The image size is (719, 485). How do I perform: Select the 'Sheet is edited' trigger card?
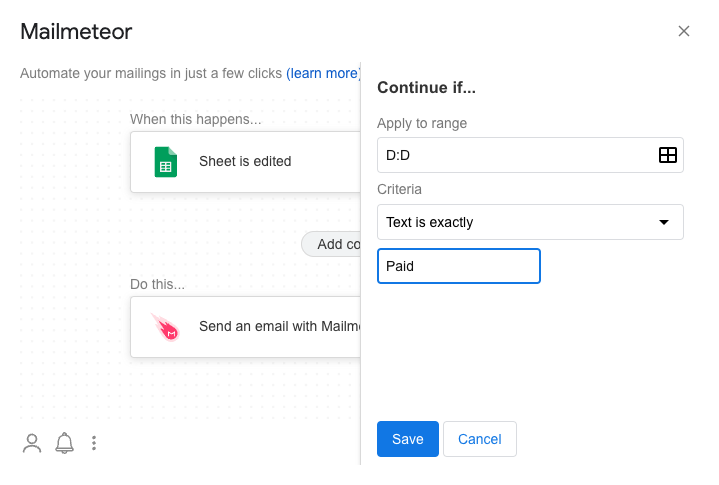(x=245, y=162)
